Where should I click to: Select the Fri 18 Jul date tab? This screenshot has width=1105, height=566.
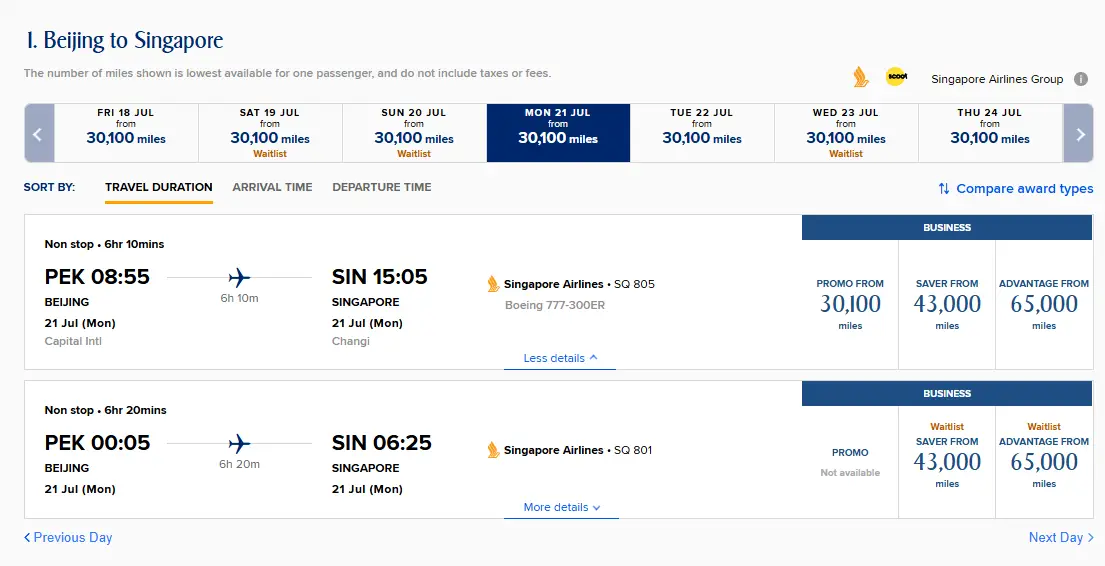coord(126,133)
